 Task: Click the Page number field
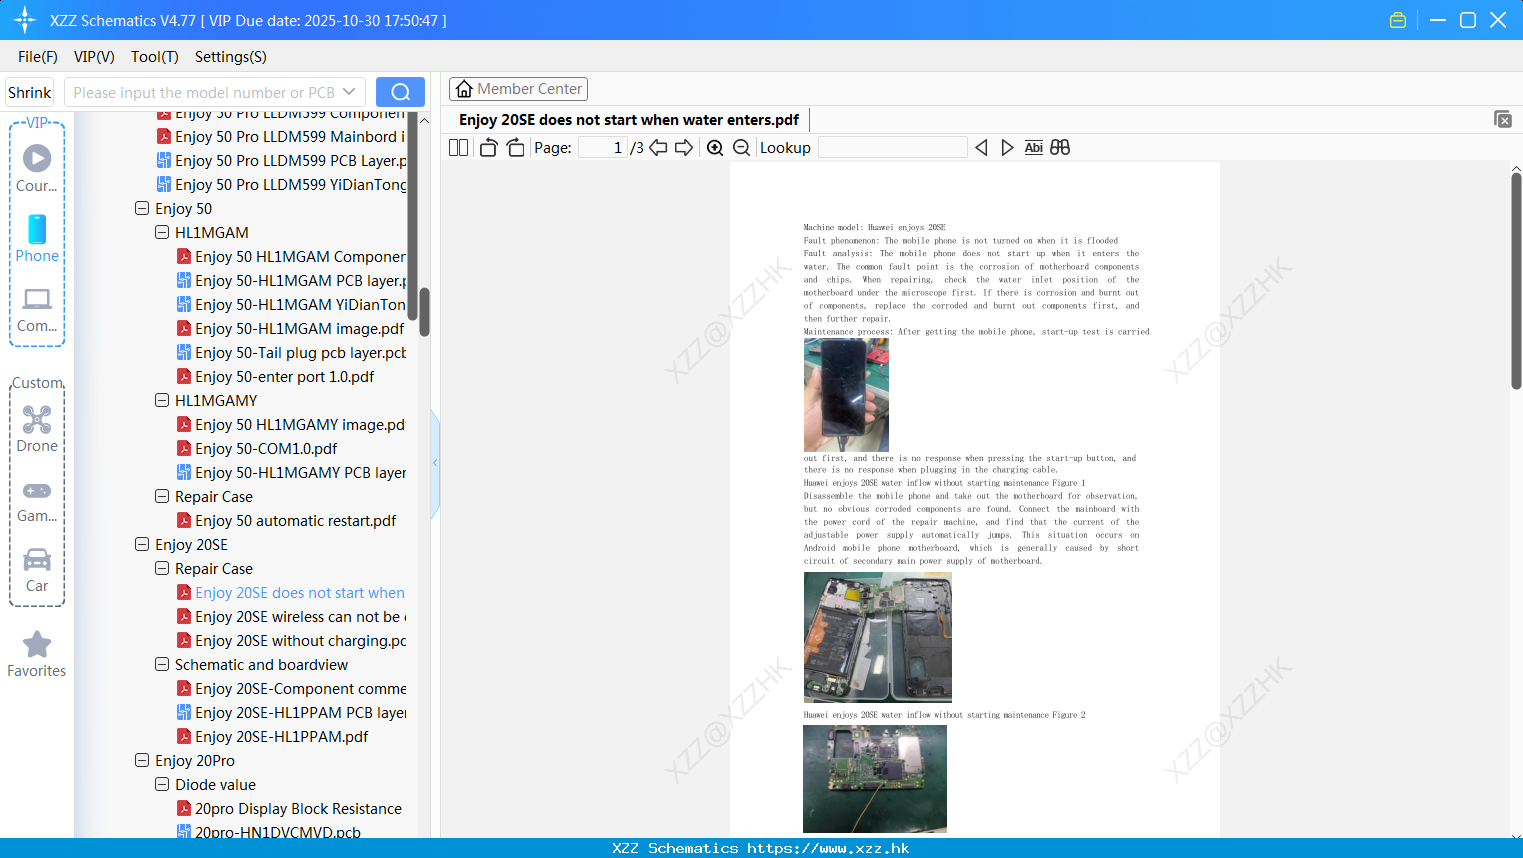(x=602, y=148)
